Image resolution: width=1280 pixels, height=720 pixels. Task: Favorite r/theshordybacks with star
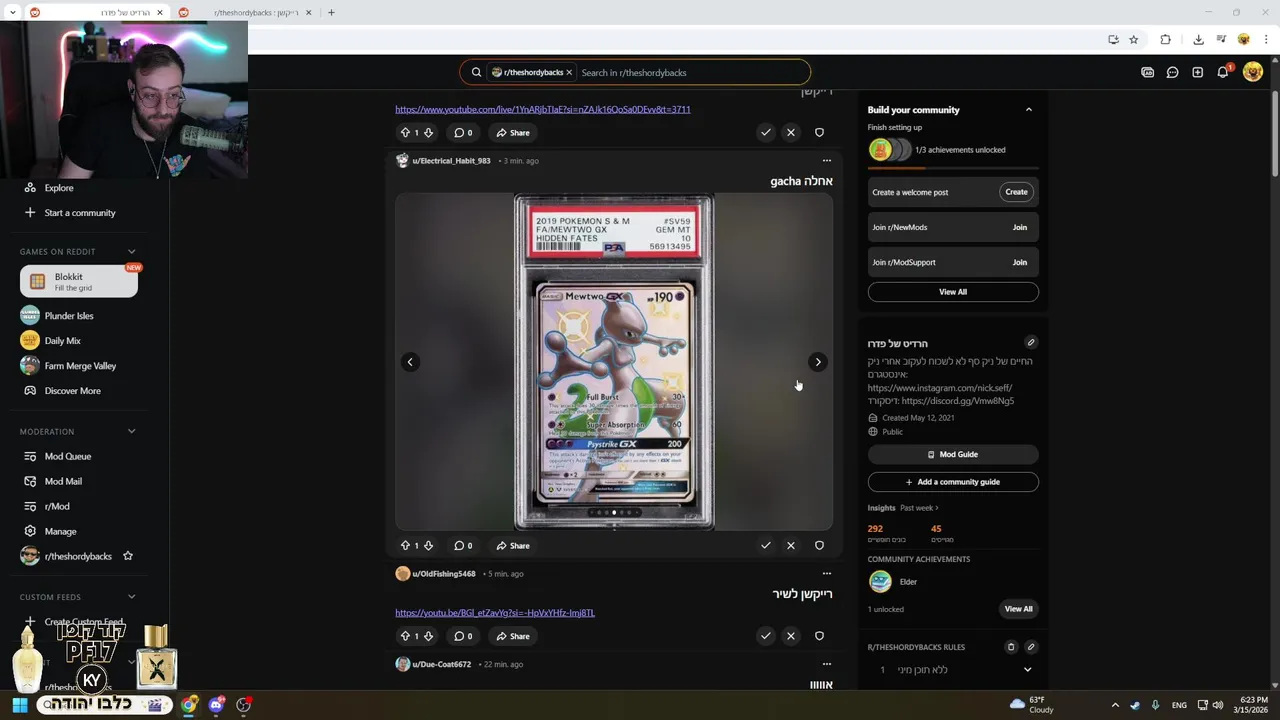click(x=128, y=556)
